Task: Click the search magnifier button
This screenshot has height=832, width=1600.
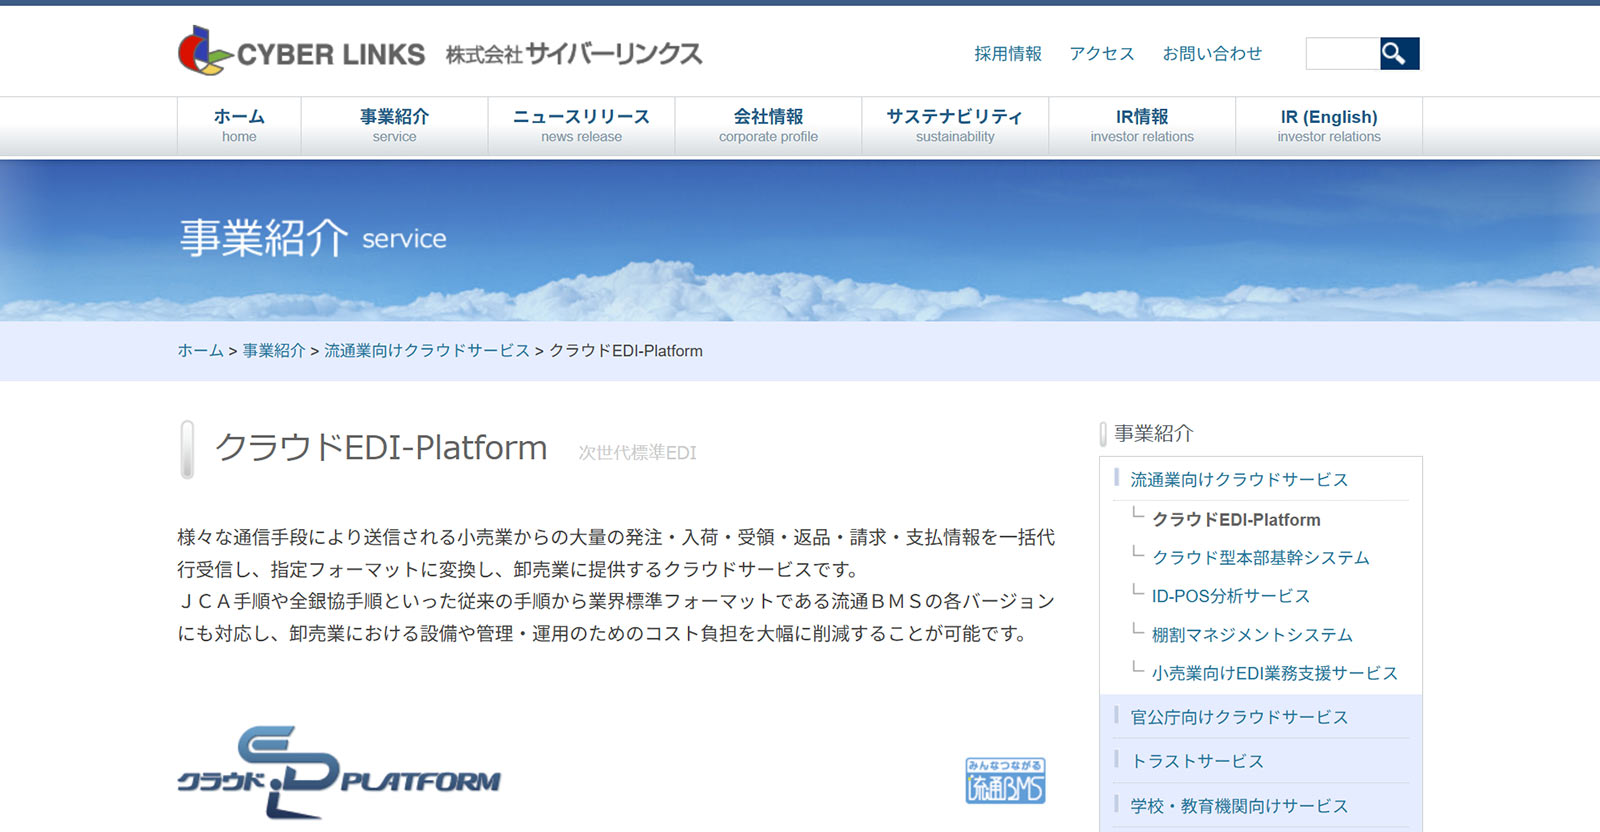Action: click(1399, 53)
